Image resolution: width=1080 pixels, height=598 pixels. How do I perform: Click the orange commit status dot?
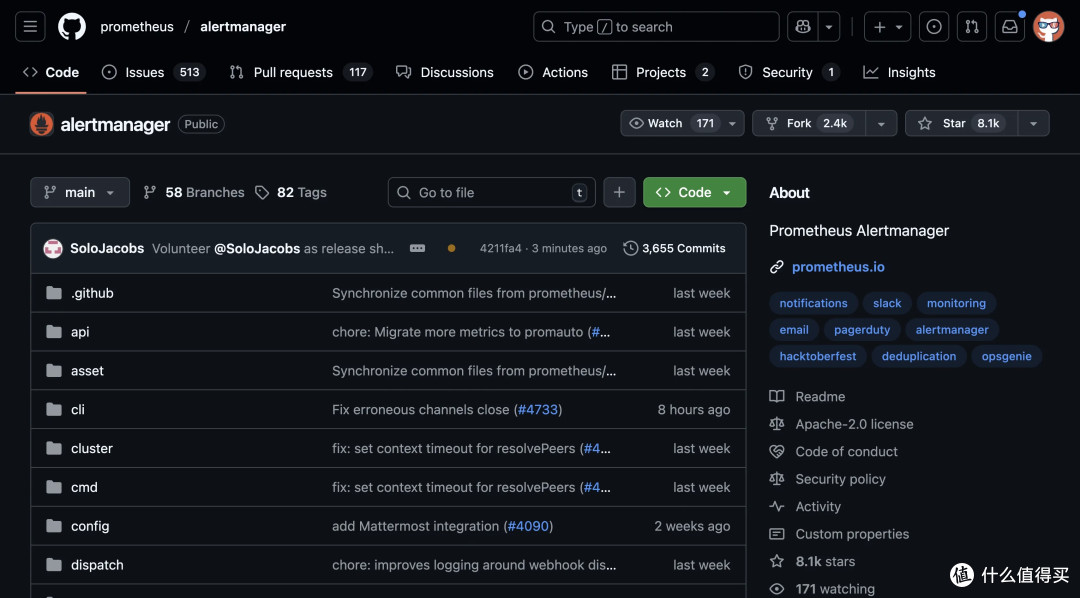click(451, 248)
